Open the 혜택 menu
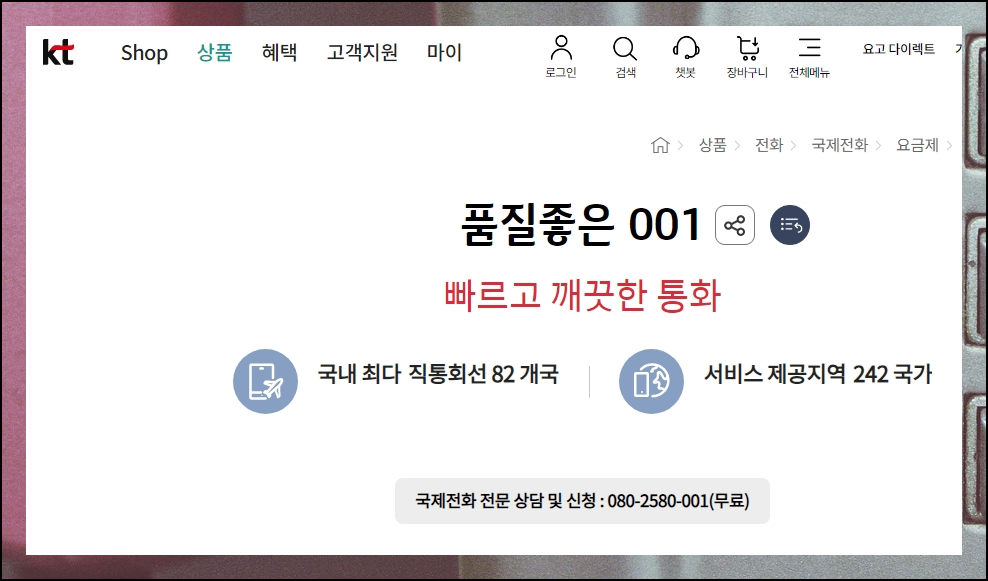The height and width of the screenshot is (581, 988). 279,52
